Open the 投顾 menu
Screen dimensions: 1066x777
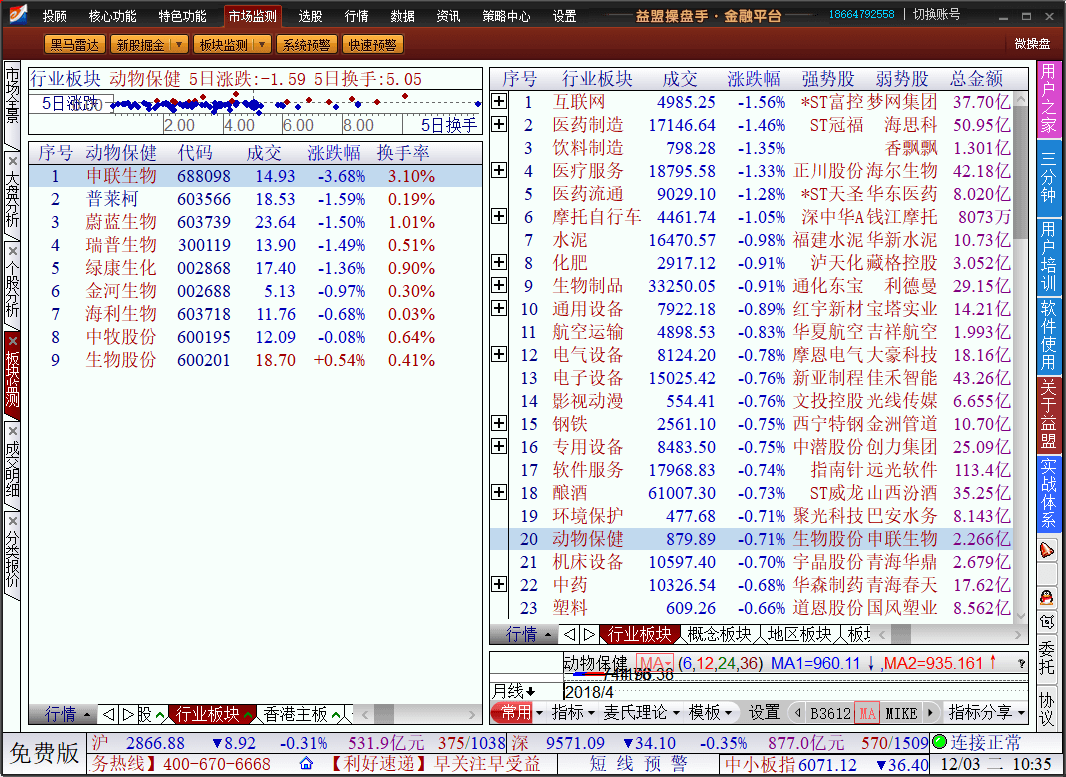(54, 16)
